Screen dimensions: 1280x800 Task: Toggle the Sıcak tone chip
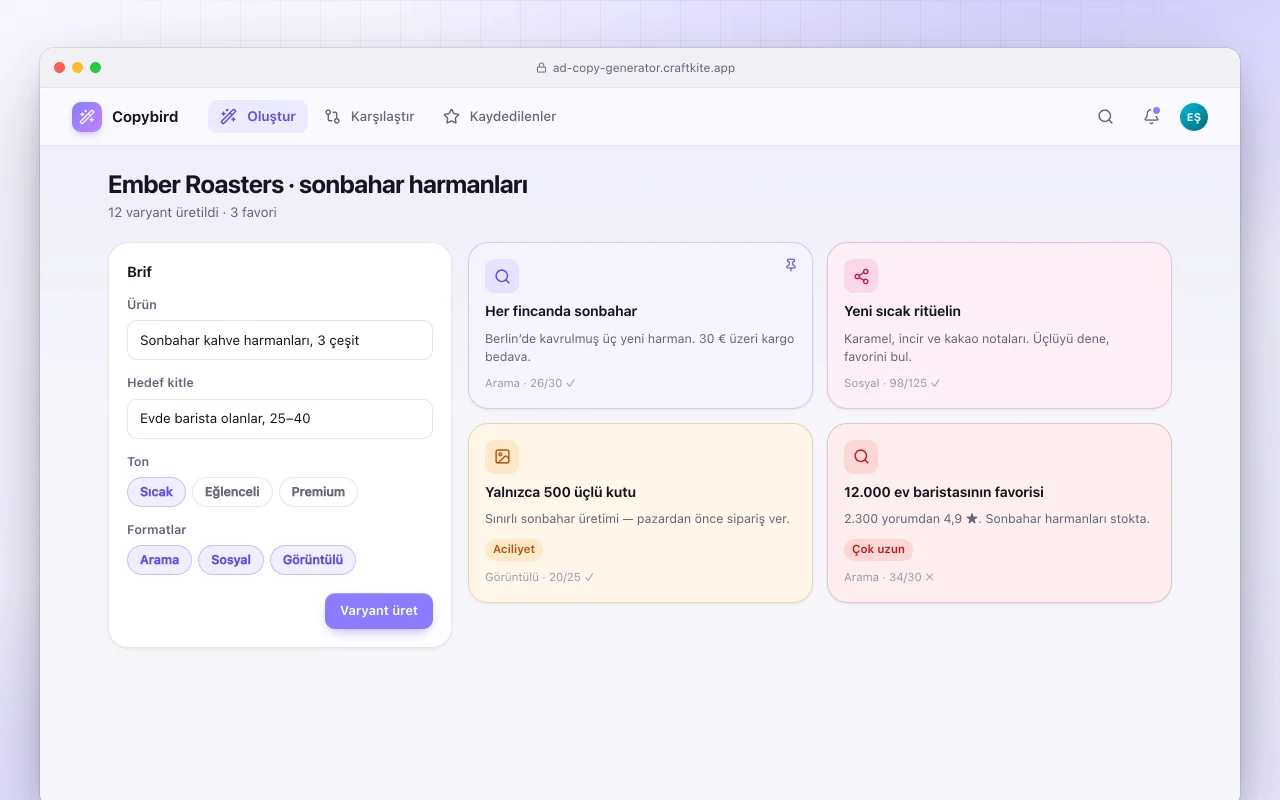[156, 492]
